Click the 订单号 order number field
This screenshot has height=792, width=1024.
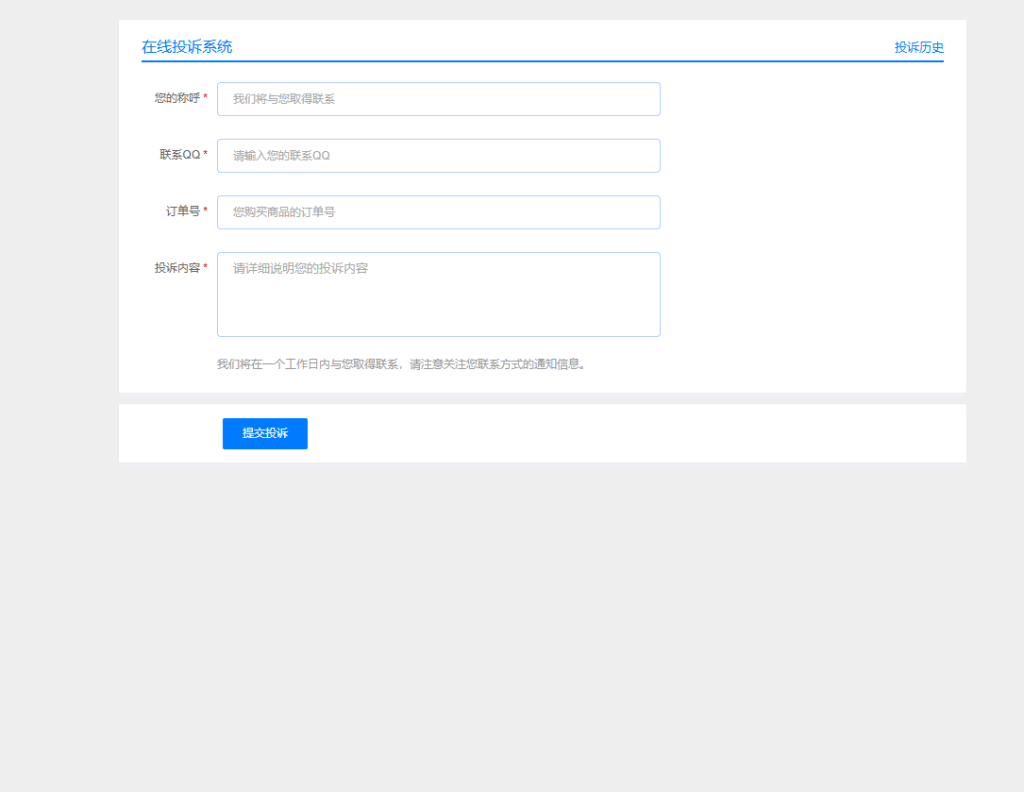438,212
